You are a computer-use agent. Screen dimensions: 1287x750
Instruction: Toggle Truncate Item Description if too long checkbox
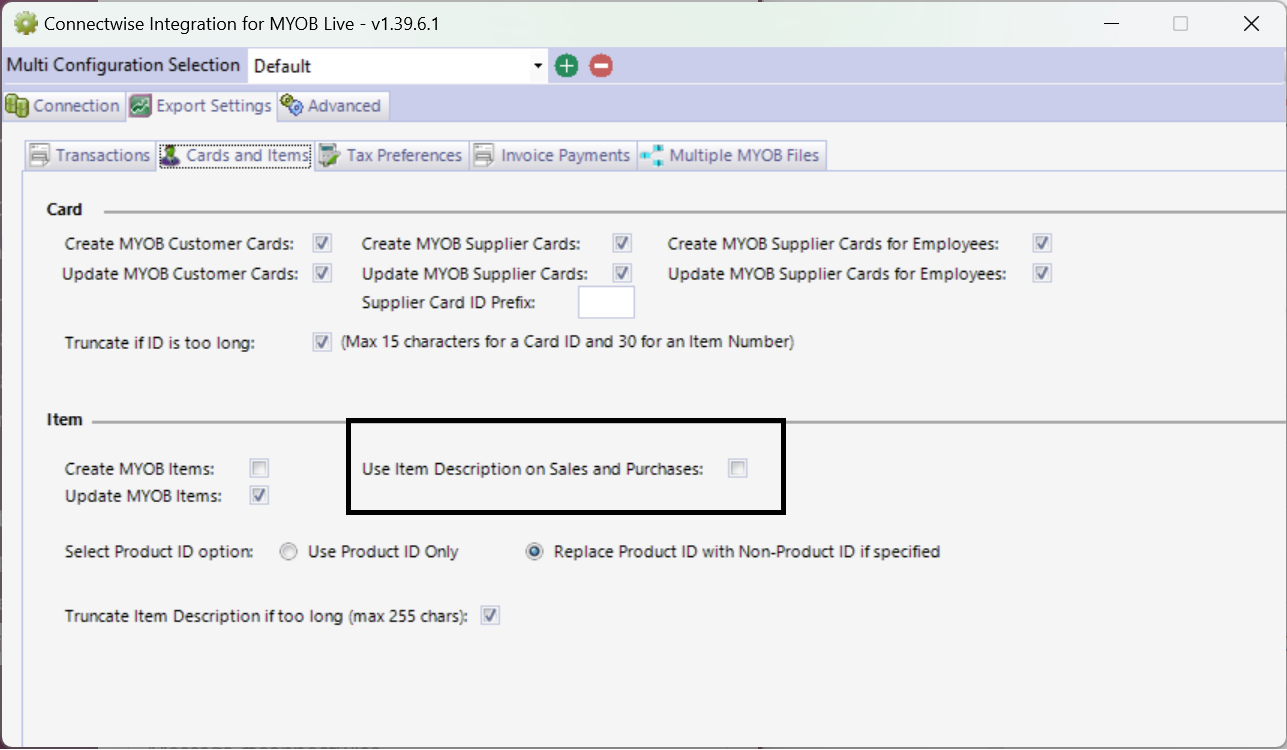(490, 616)
